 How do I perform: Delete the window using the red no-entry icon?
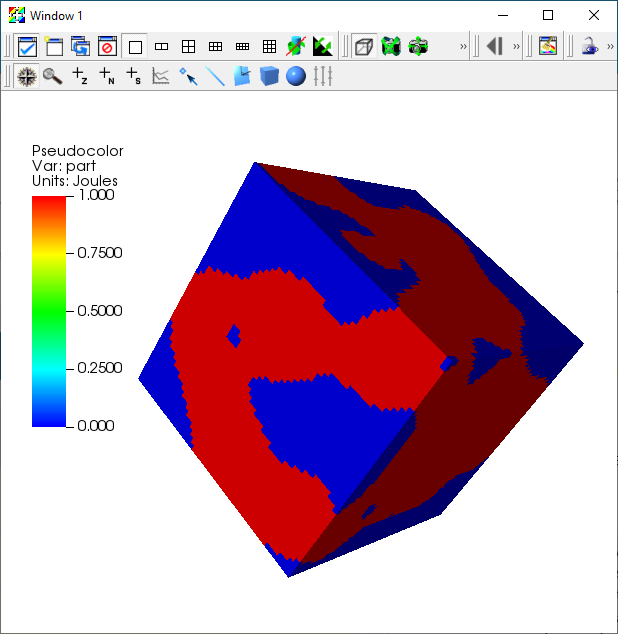(107, 46)
